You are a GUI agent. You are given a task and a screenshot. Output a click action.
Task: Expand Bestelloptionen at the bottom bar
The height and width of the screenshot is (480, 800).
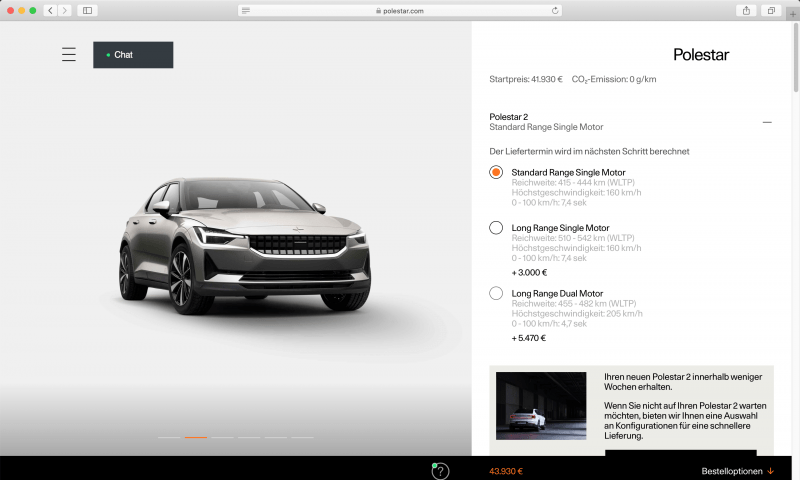[738, 471]
